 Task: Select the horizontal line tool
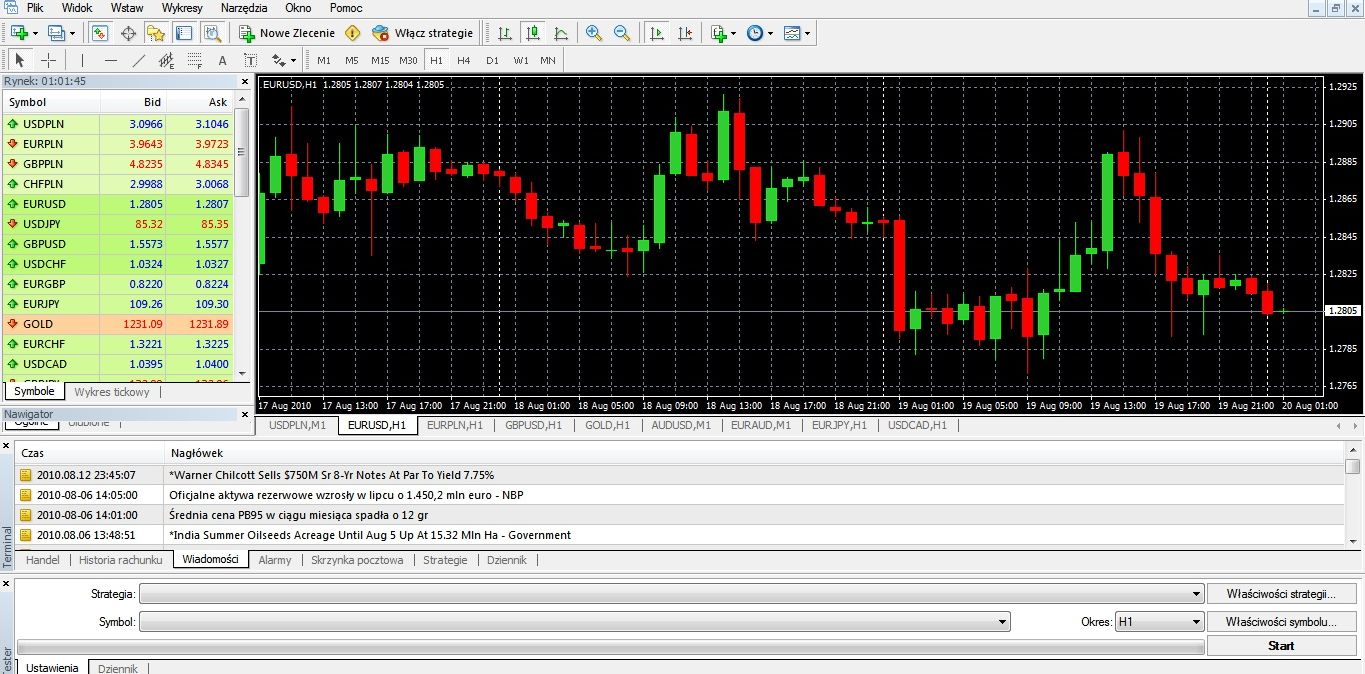point(110,60)
